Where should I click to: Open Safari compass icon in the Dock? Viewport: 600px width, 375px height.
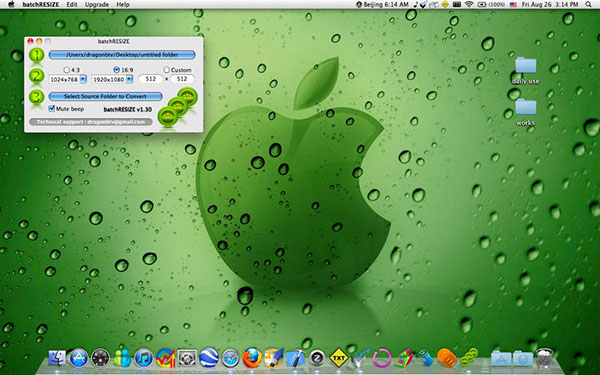[231, 358]
